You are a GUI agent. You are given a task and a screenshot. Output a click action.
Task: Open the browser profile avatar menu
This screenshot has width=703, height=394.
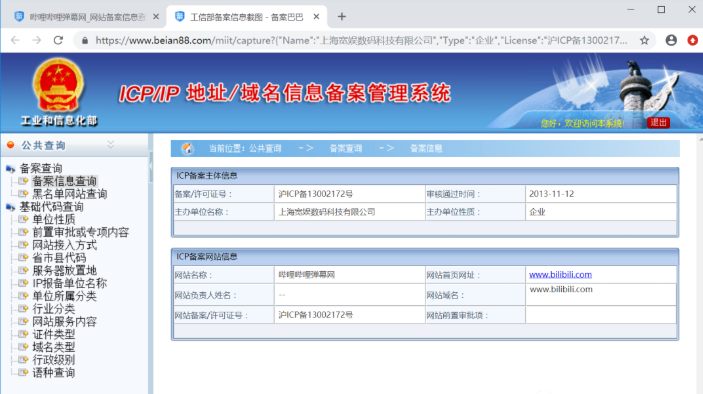click(671, 40)
